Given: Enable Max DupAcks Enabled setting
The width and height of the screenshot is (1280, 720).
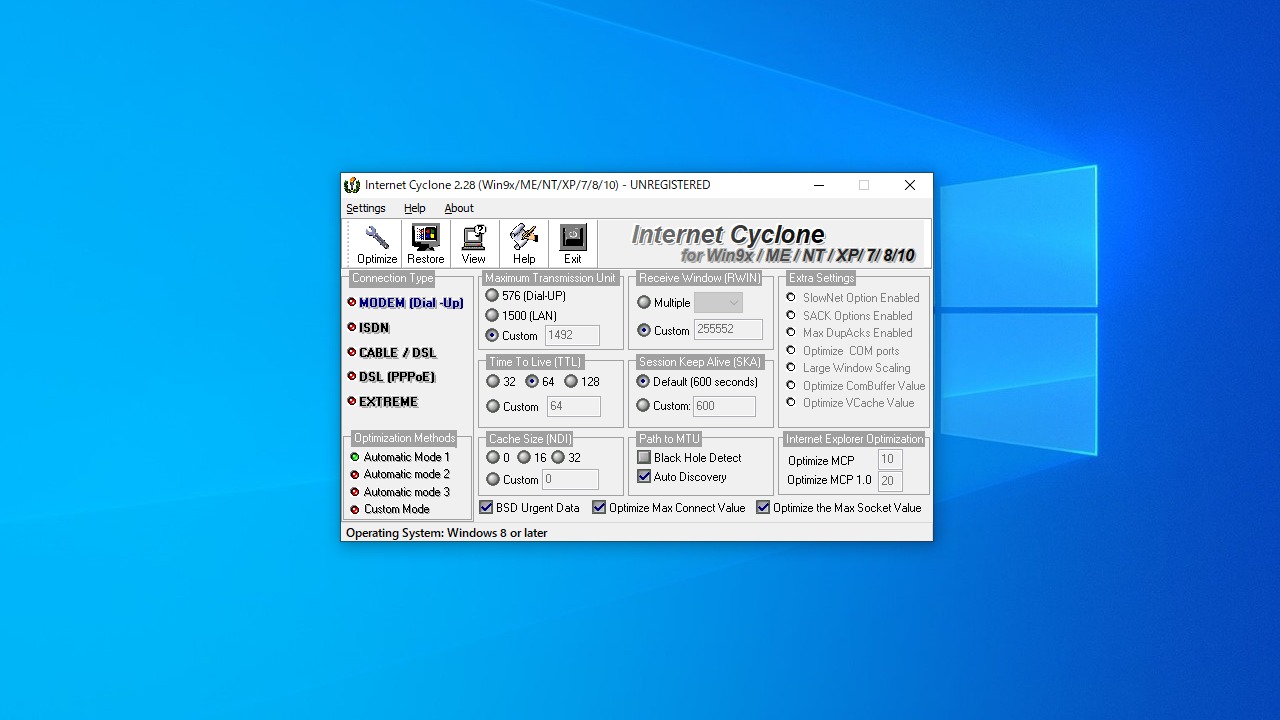Looking at the screenshot, I should (x=791, y=333).
